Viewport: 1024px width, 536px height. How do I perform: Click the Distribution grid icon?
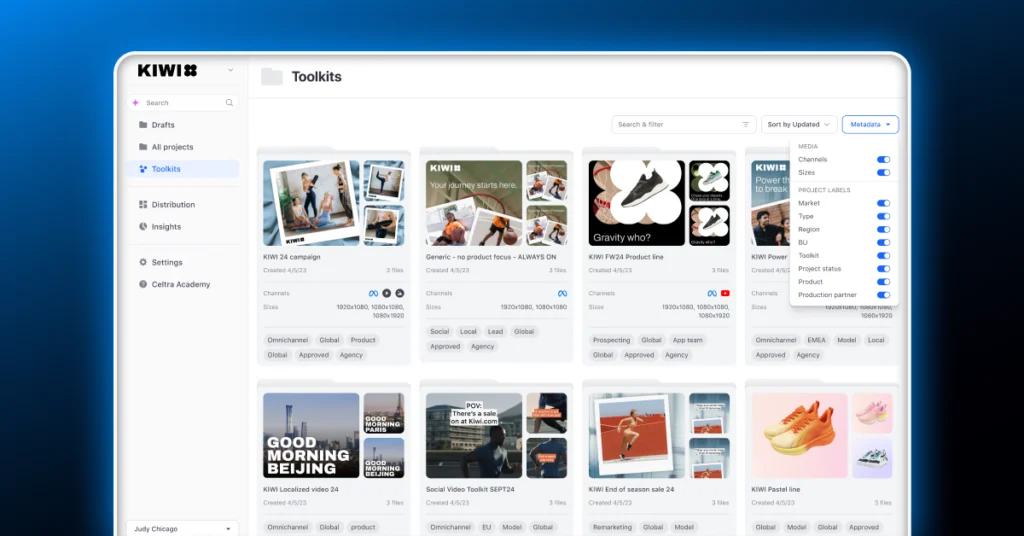143,204
